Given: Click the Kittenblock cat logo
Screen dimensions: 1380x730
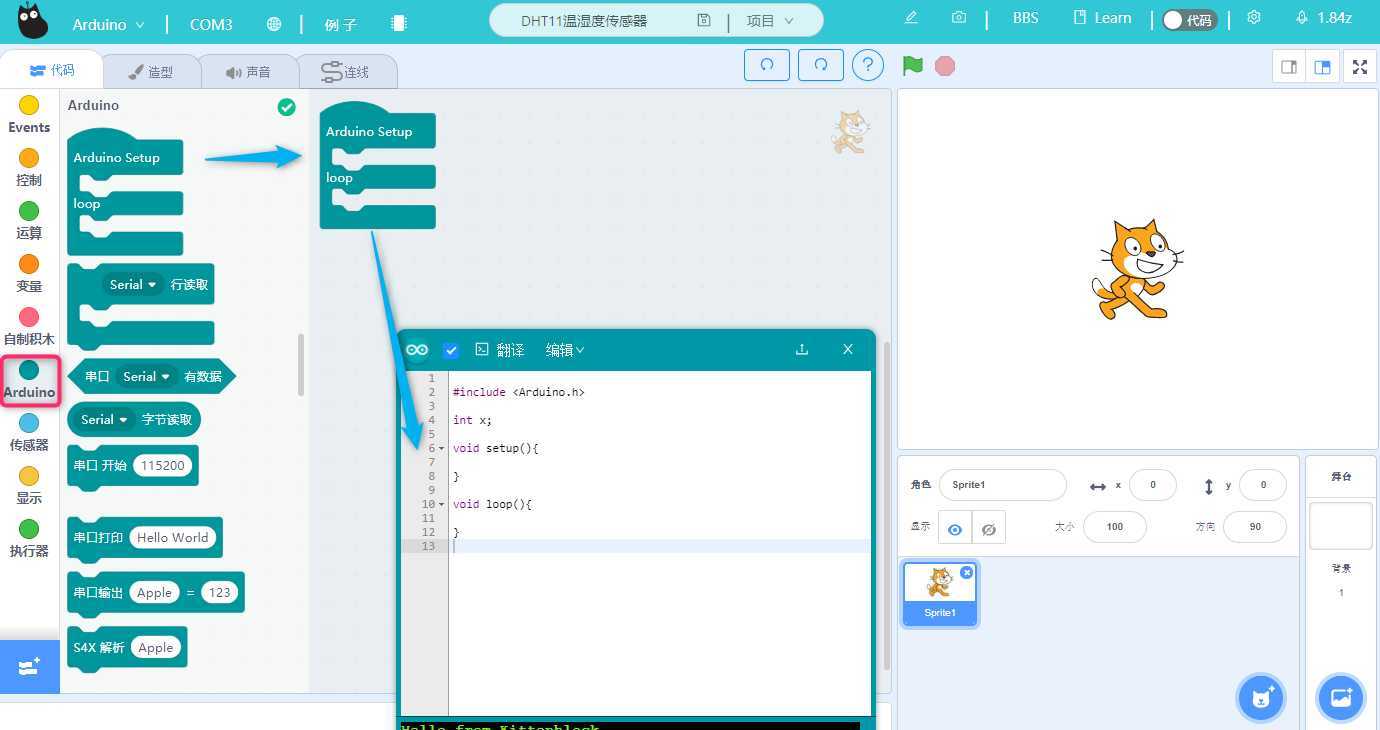Looking at the screenshot, I should tap(33, 21).
